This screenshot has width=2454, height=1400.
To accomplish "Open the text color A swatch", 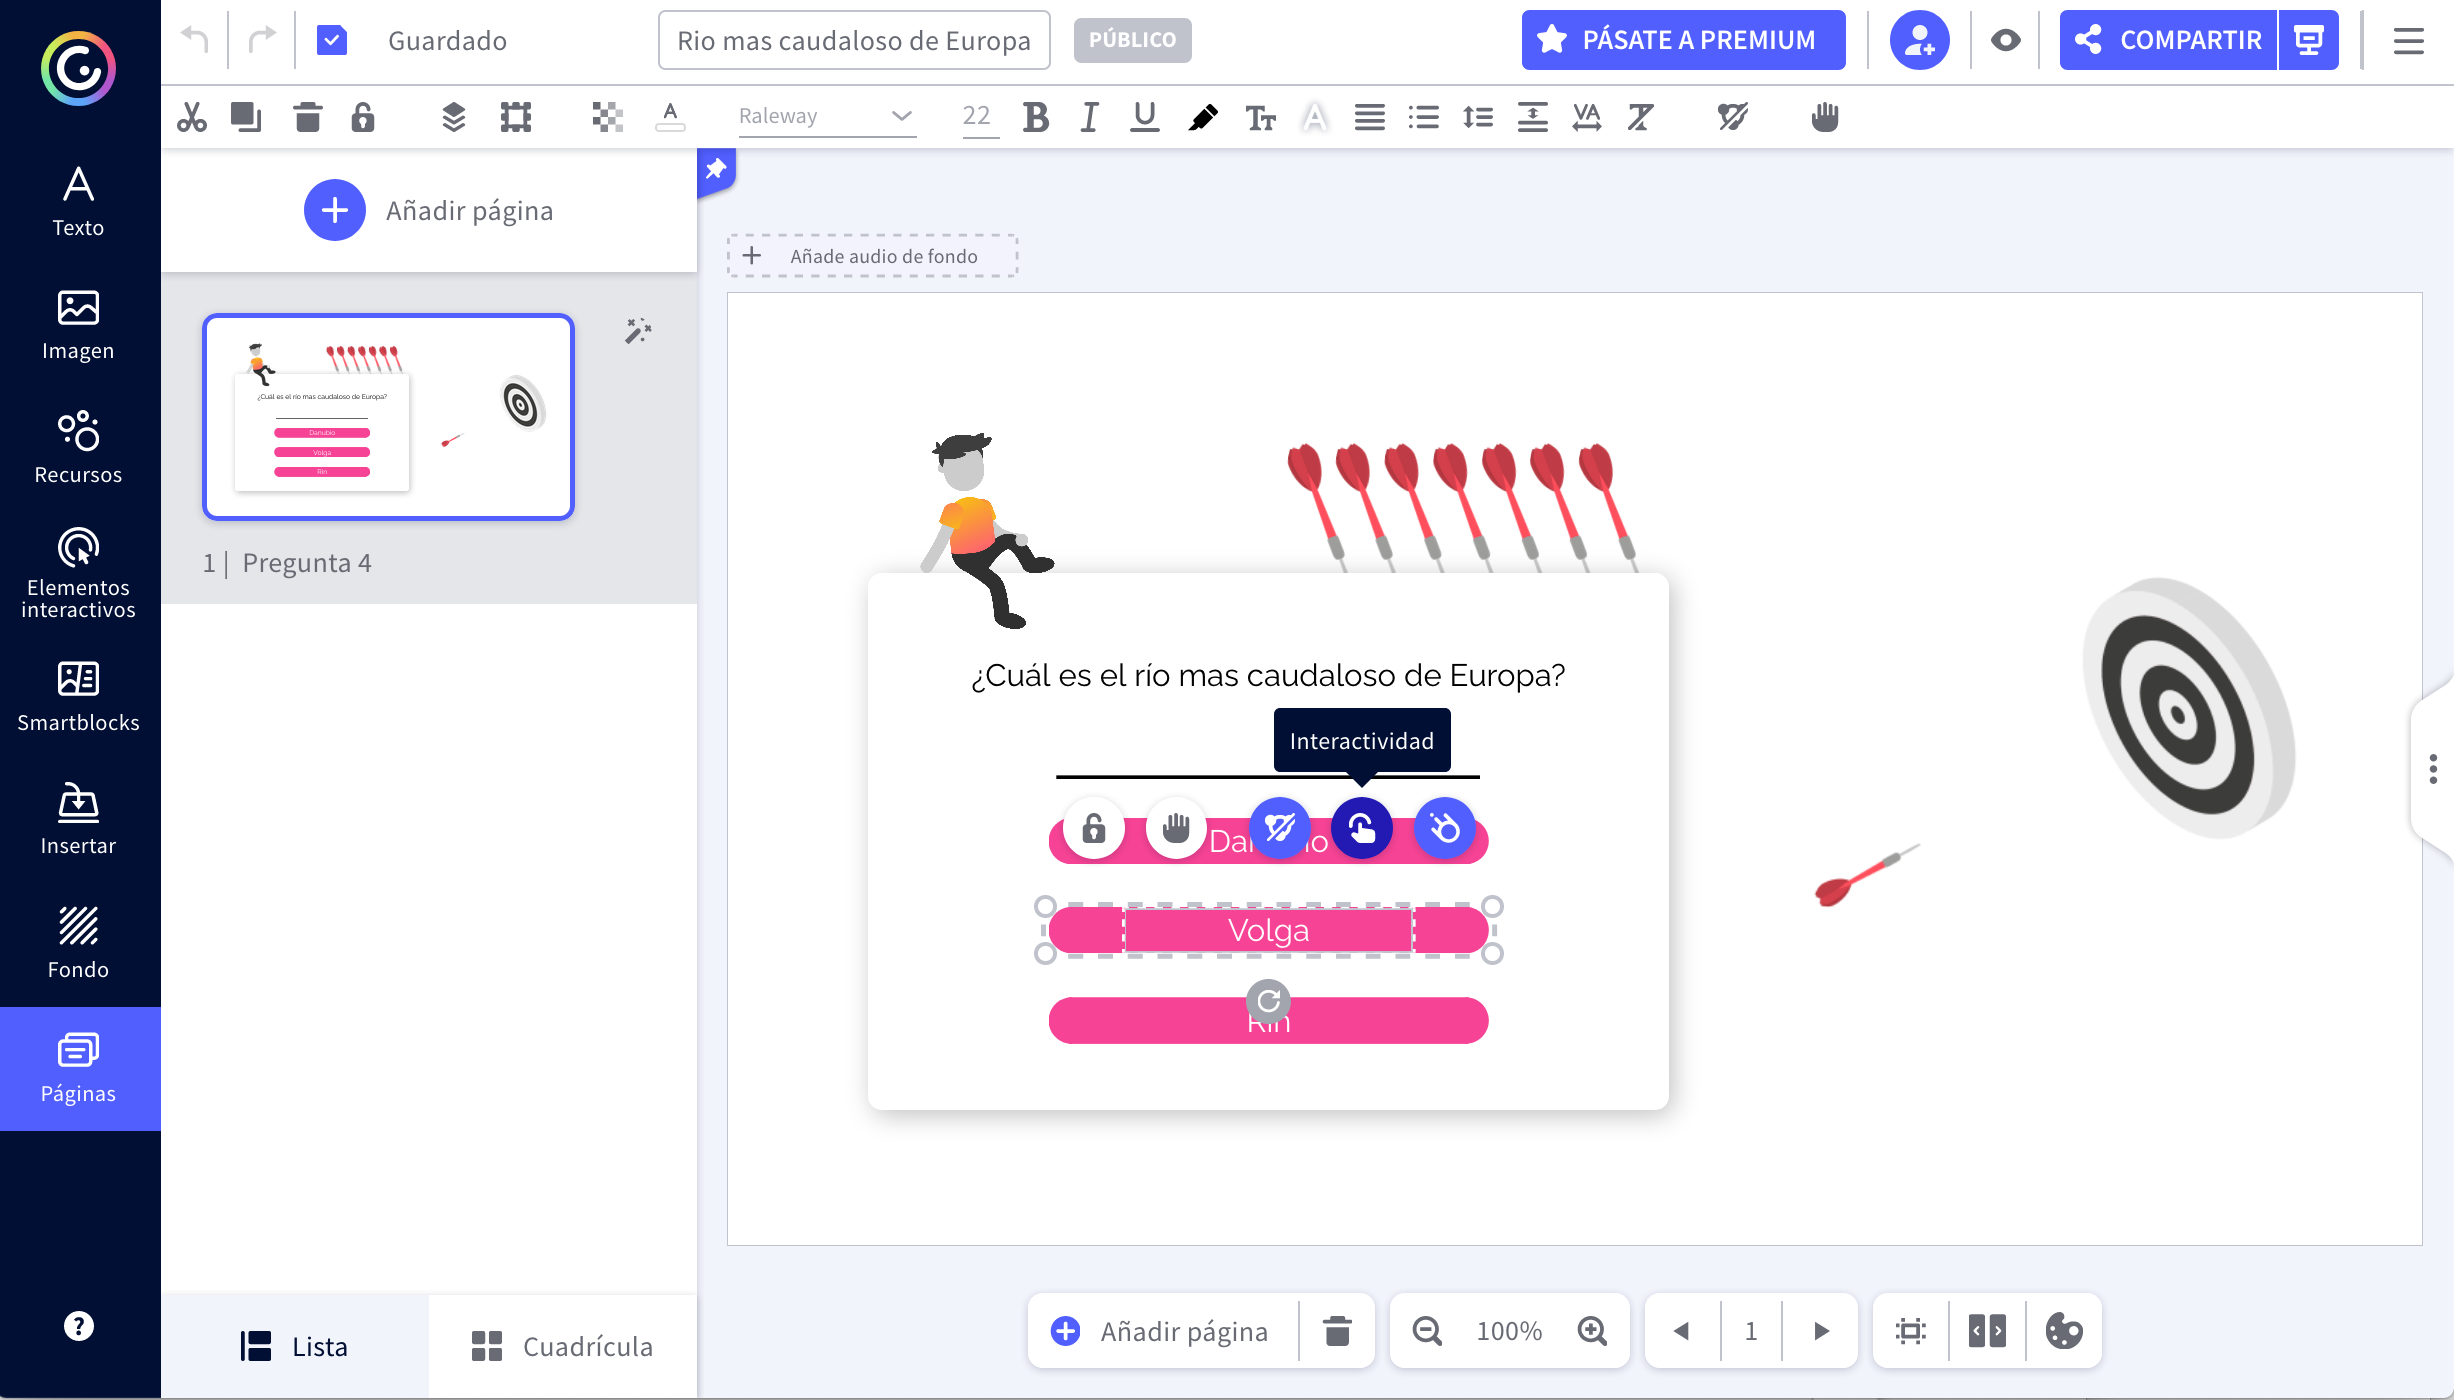I will coord(670,117).
